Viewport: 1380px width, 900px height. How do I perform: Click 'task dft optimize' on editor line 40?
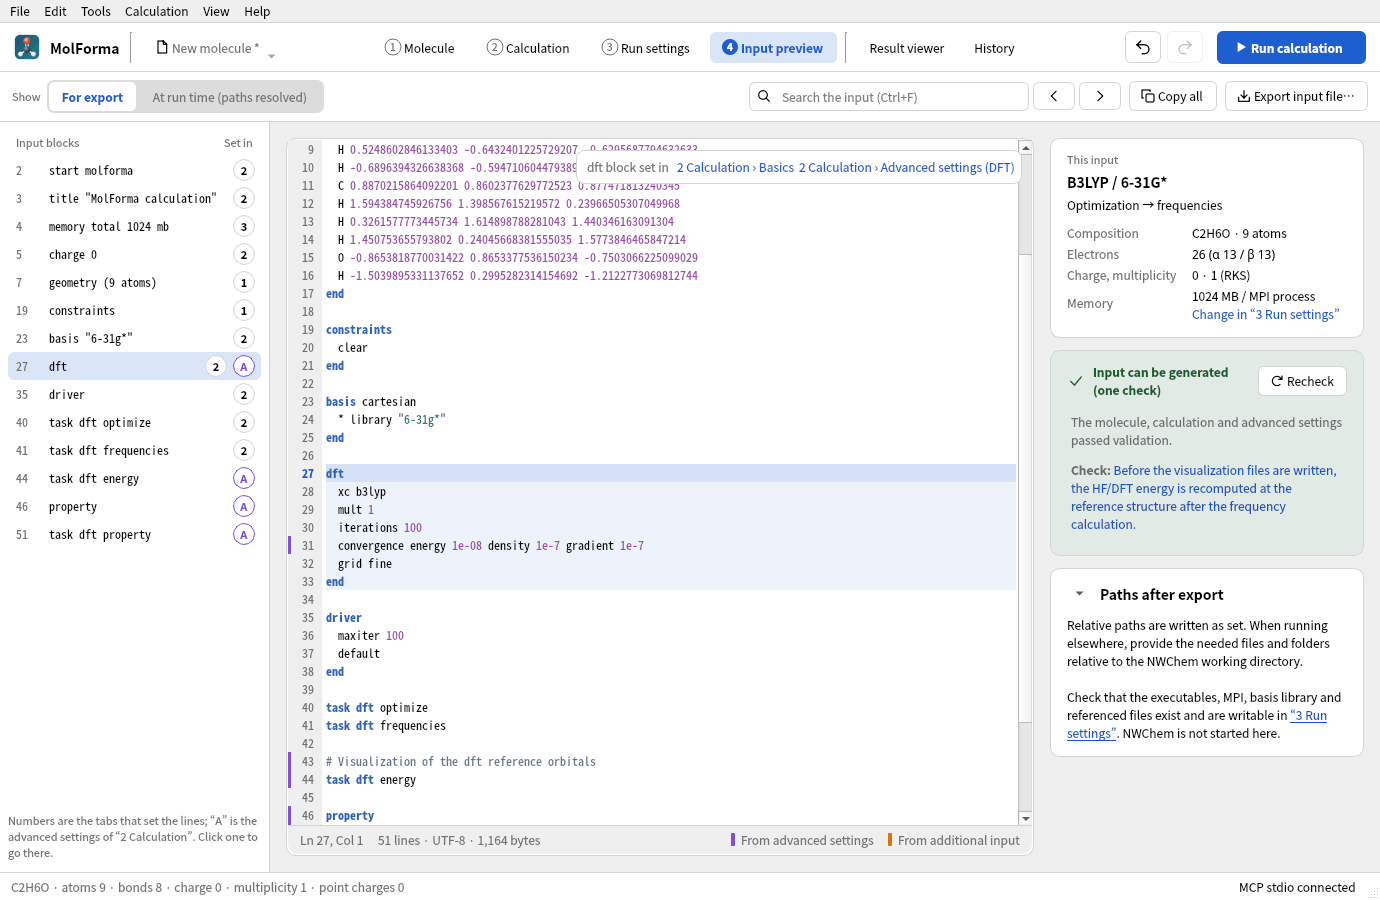(x=377, y=708)
